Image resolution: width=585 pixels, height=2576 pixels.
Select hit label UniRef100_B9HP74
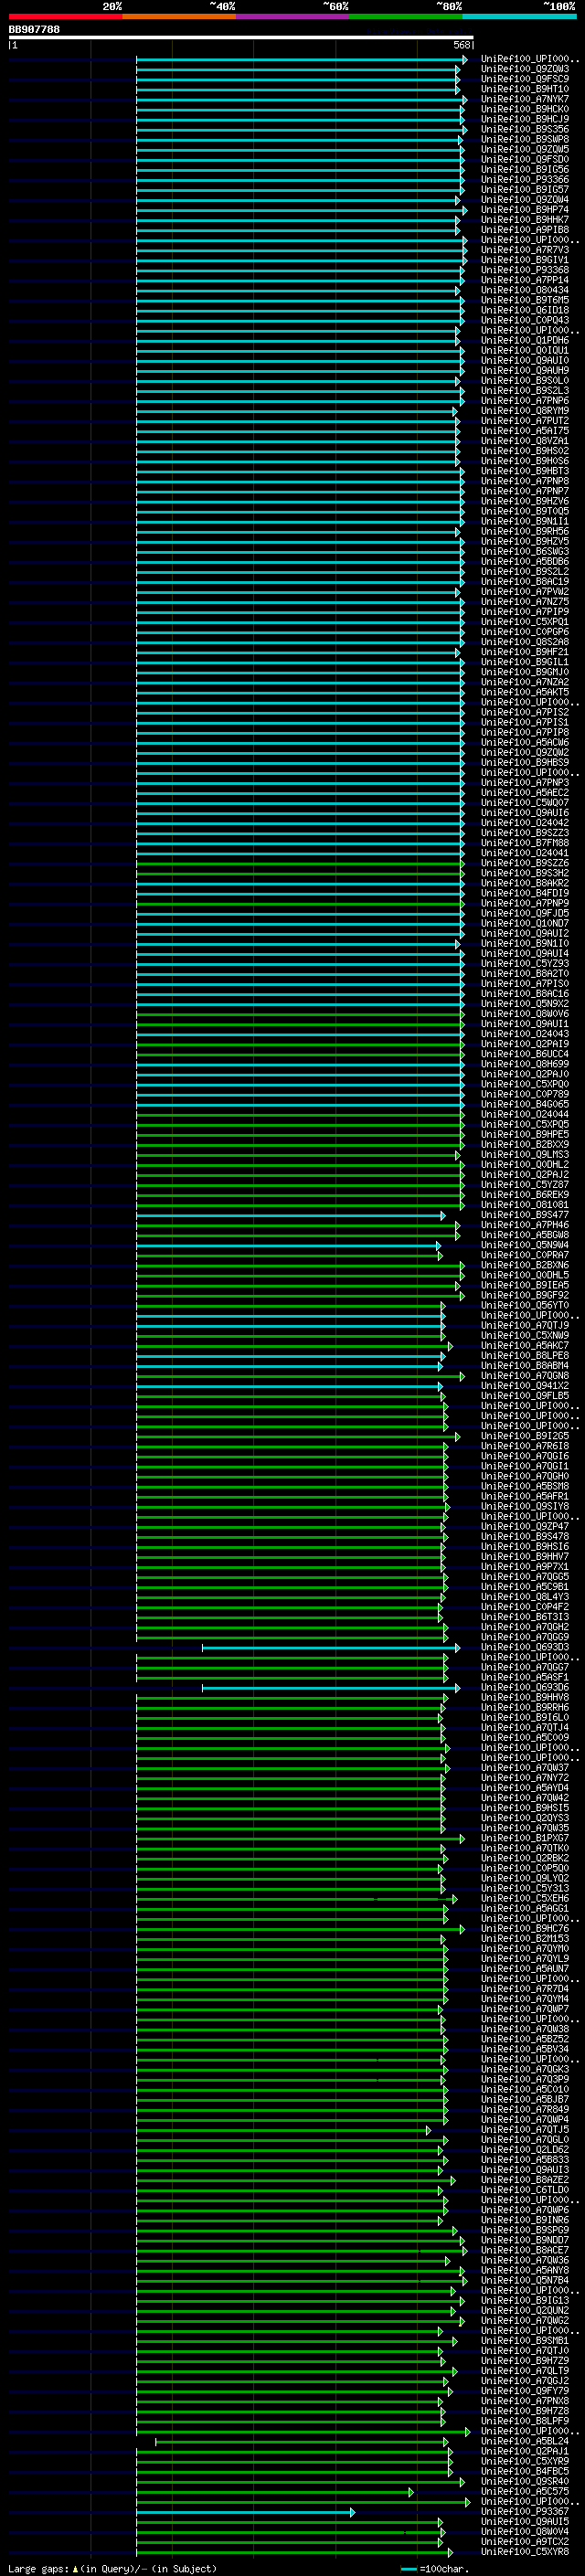tap(525, 209)
